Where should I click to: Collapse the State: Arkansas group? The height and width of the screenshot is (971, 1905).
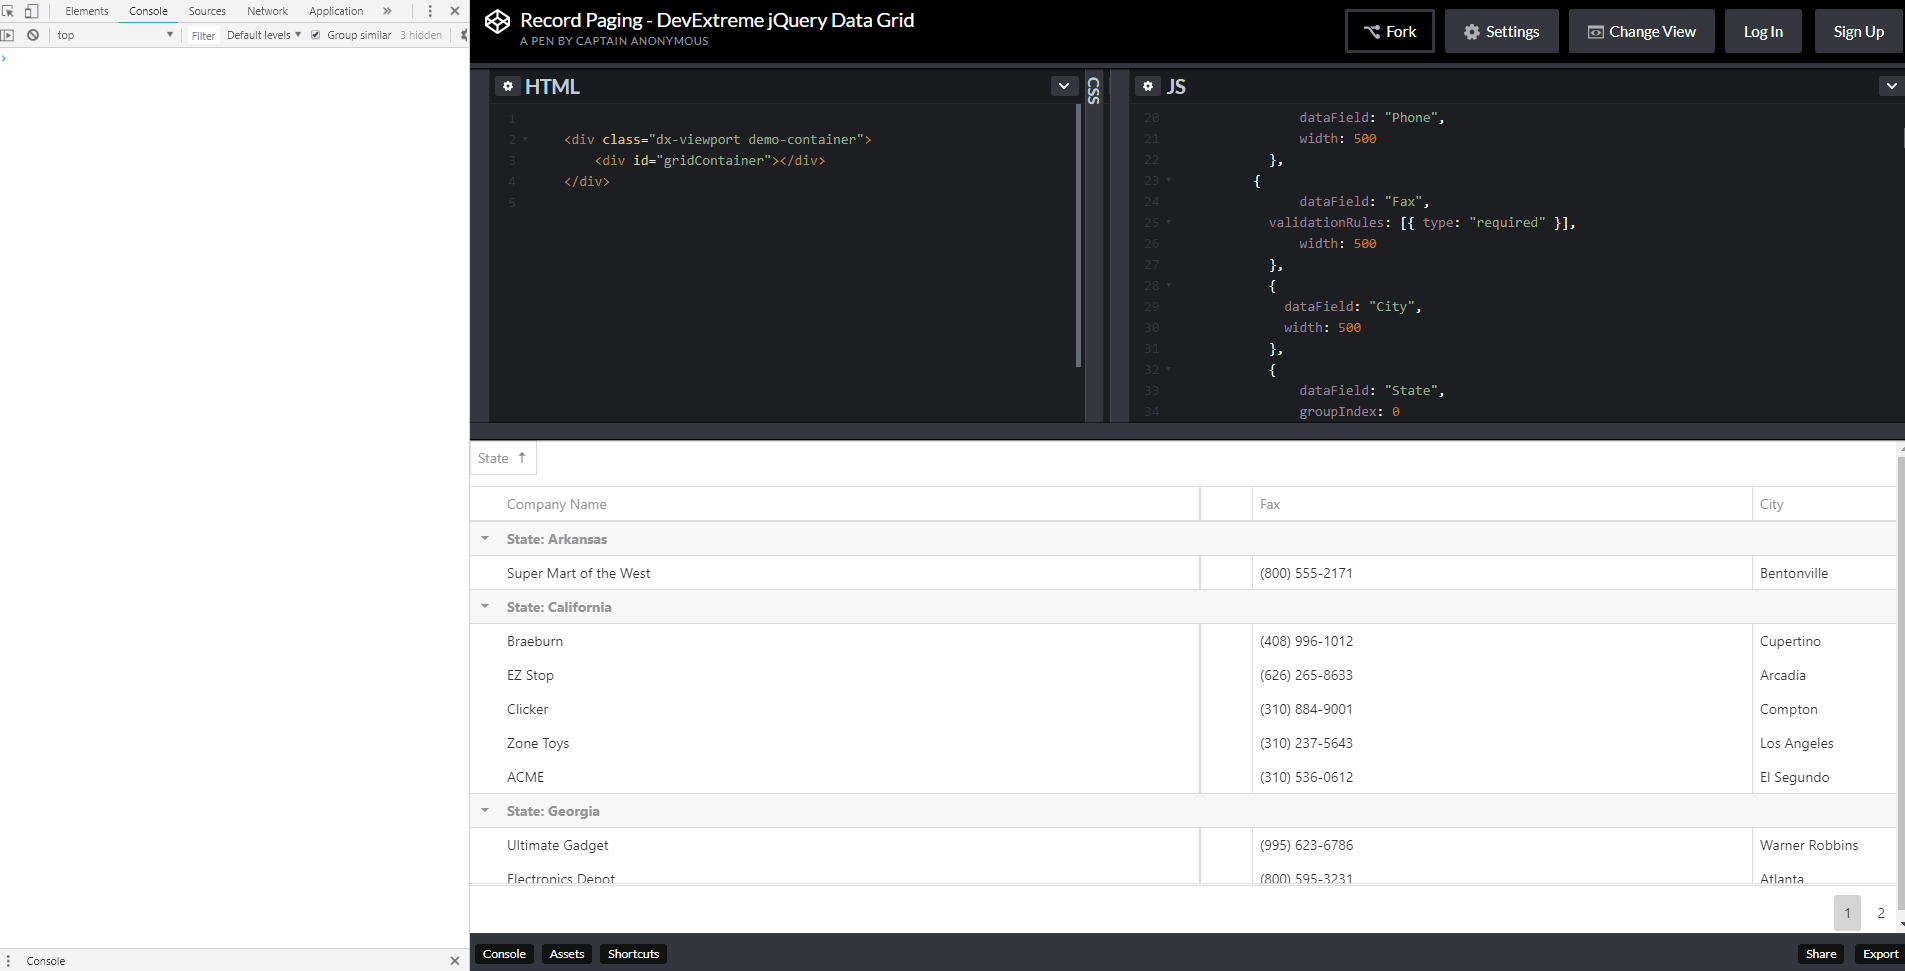pyautogui.click(x=485, y=539)
